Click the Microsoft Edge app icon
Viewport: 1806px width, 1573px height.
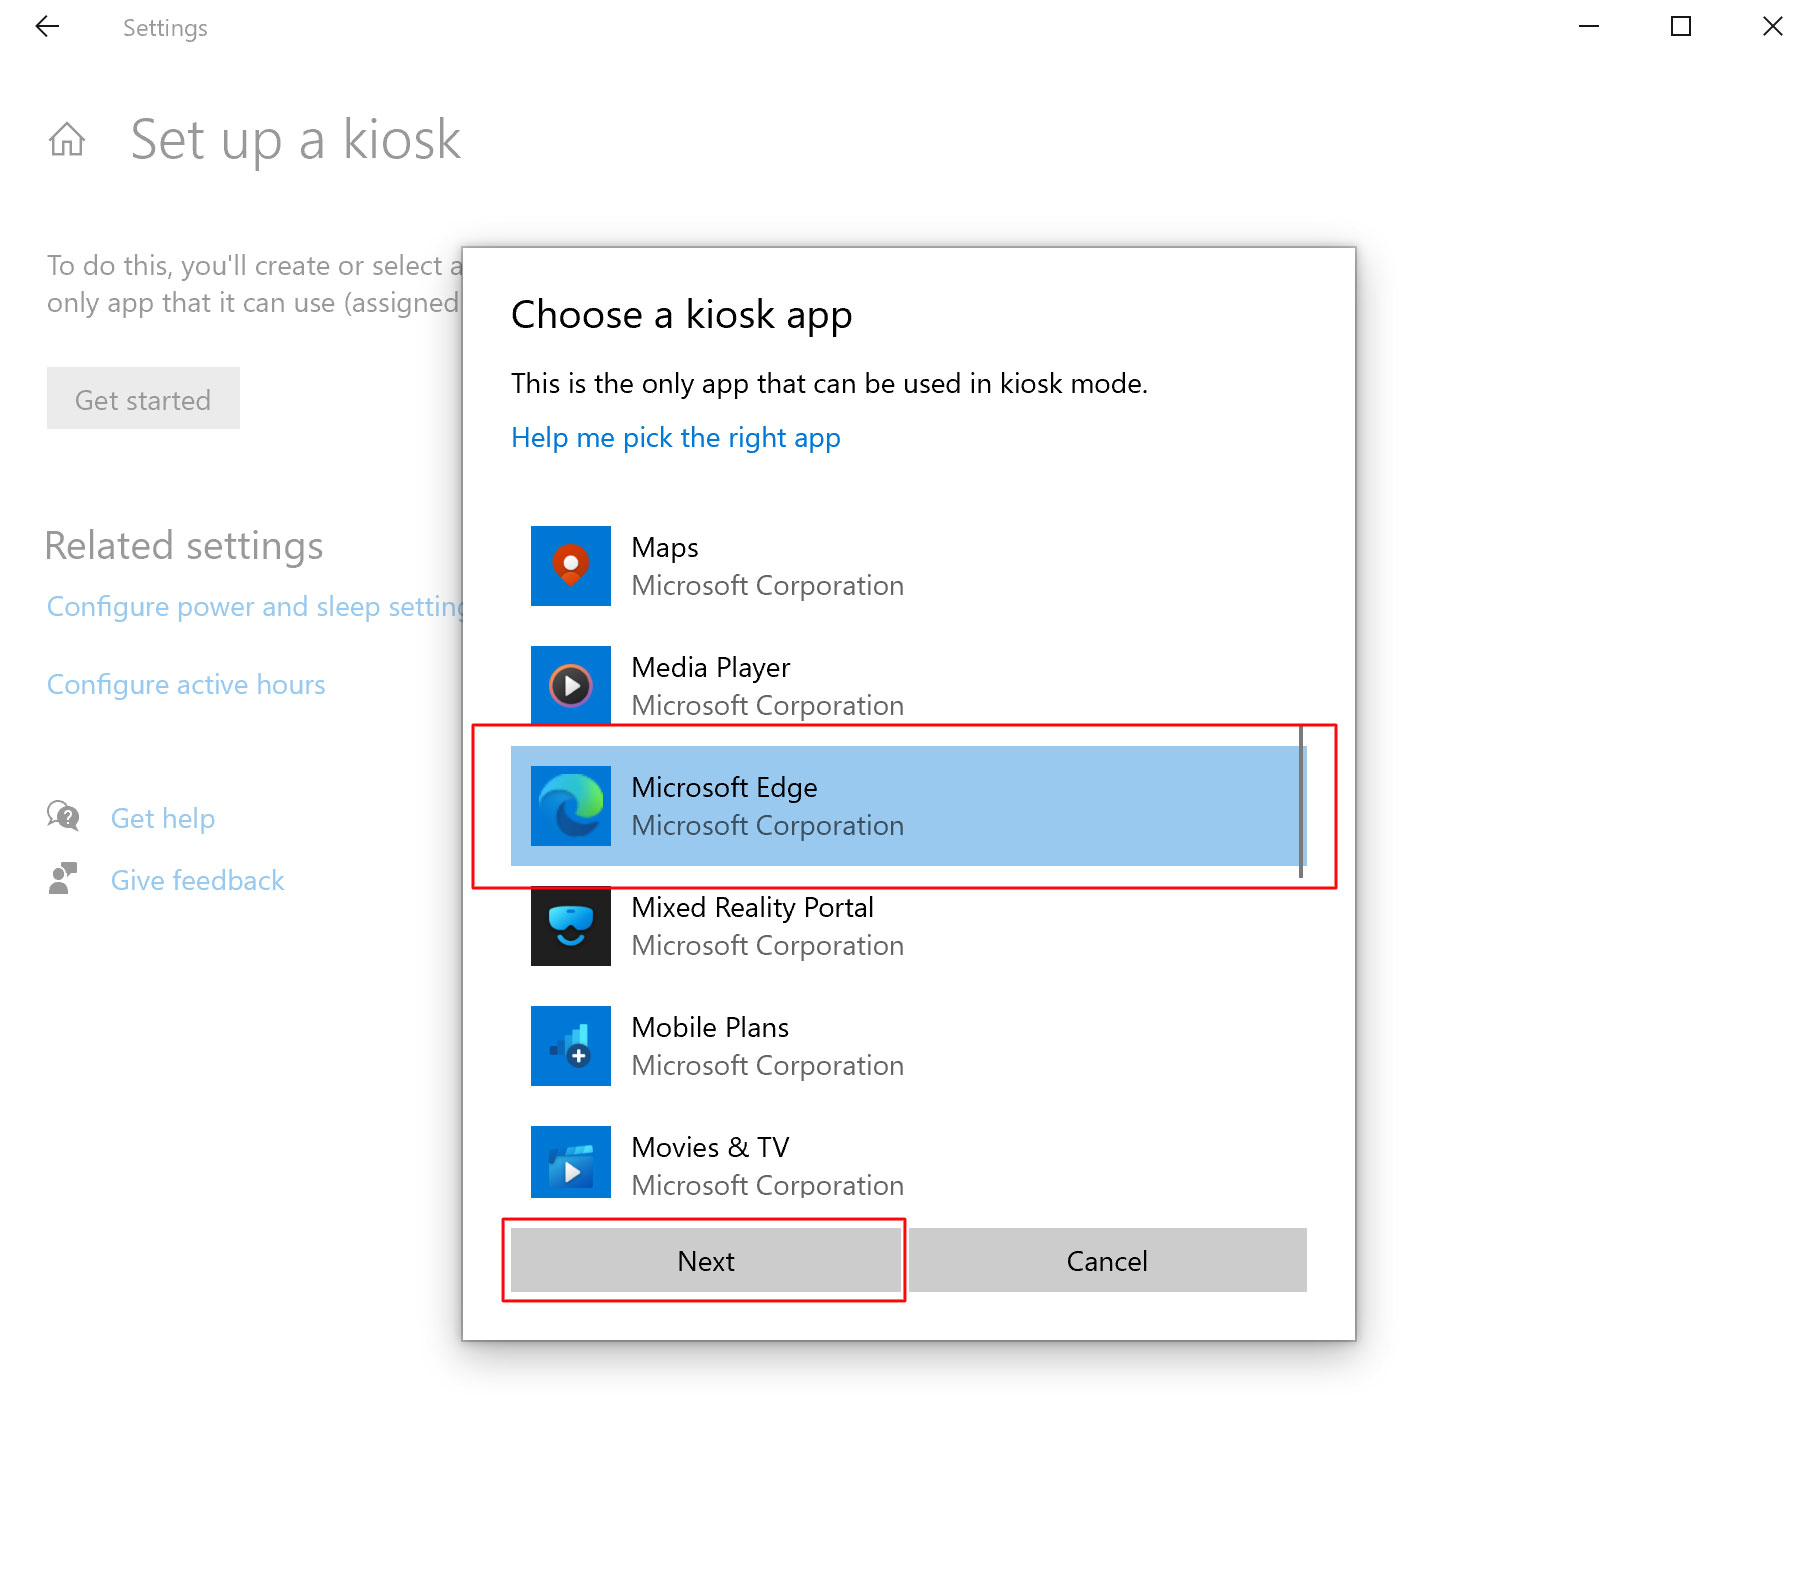click(570, 806)
